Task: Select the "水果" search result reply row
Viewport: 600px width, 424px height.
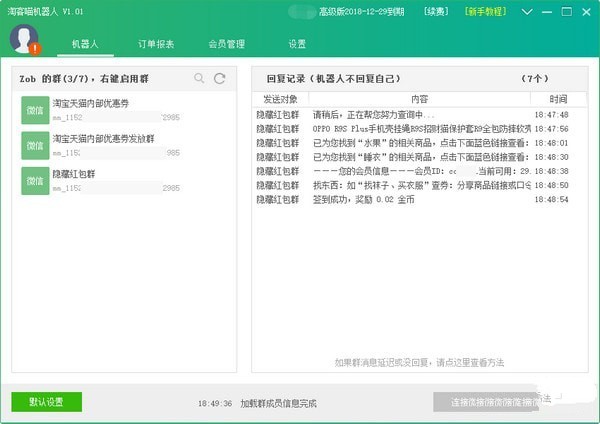Action: [x=419, y=143]
